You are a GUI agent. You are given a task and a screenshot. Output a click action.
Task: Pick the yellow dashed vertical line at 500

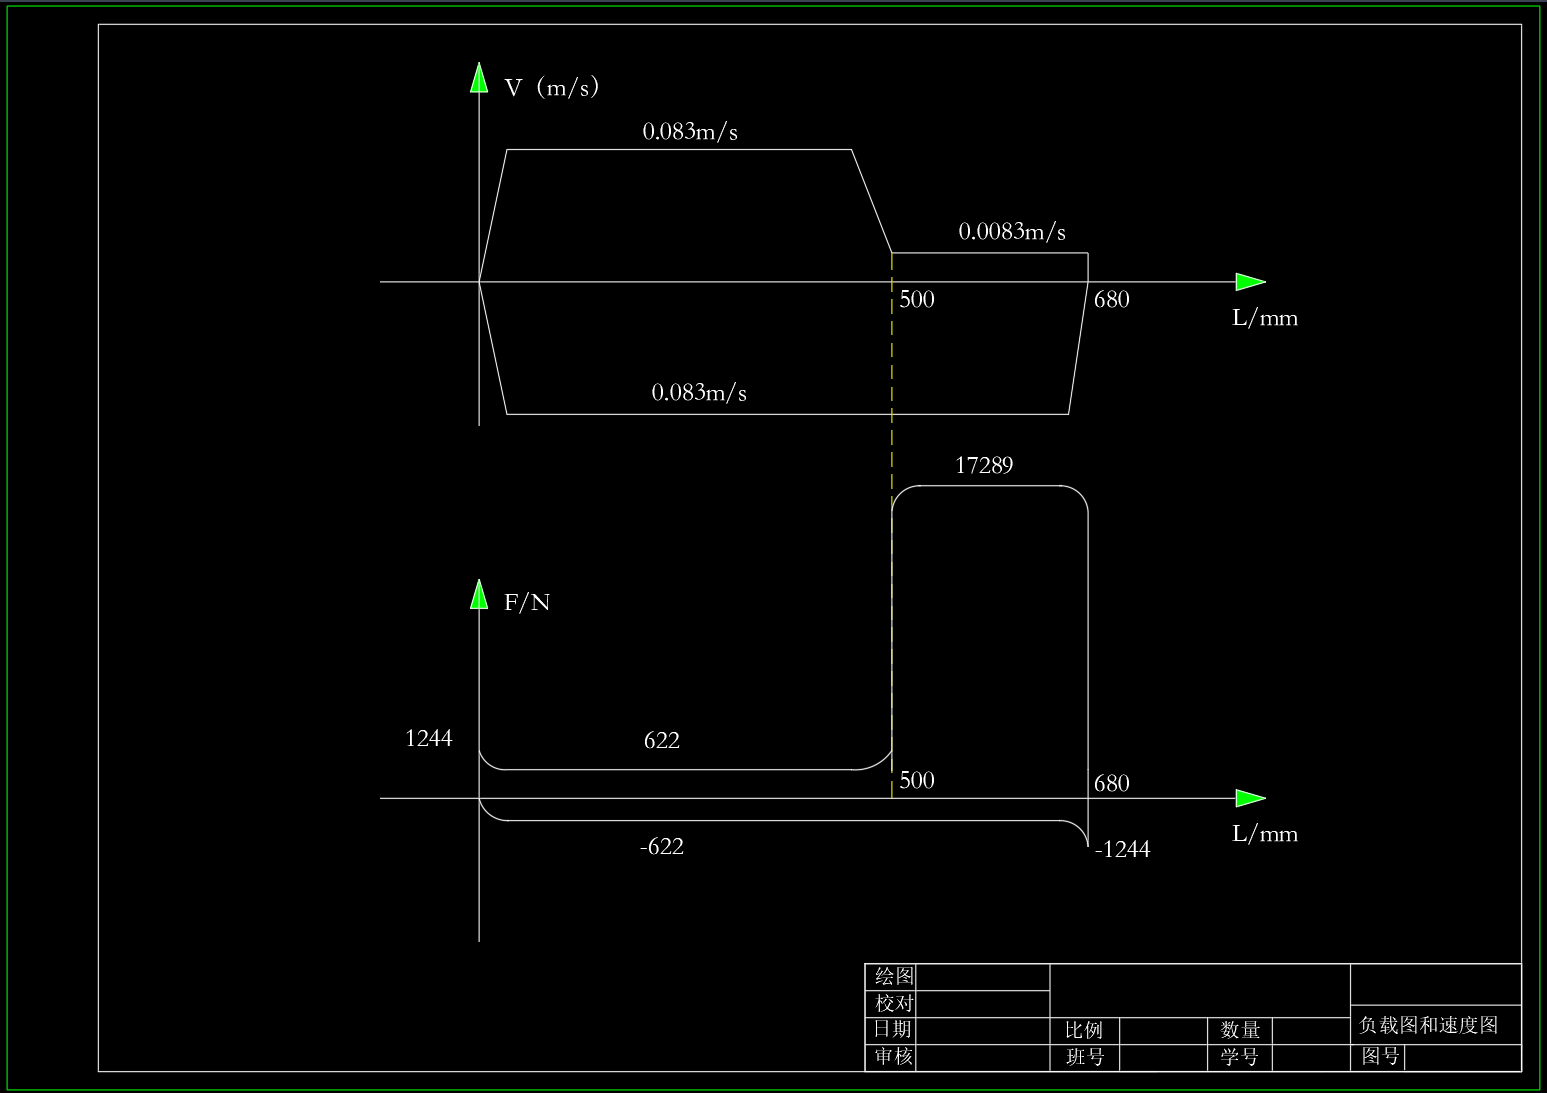point(892,525)
